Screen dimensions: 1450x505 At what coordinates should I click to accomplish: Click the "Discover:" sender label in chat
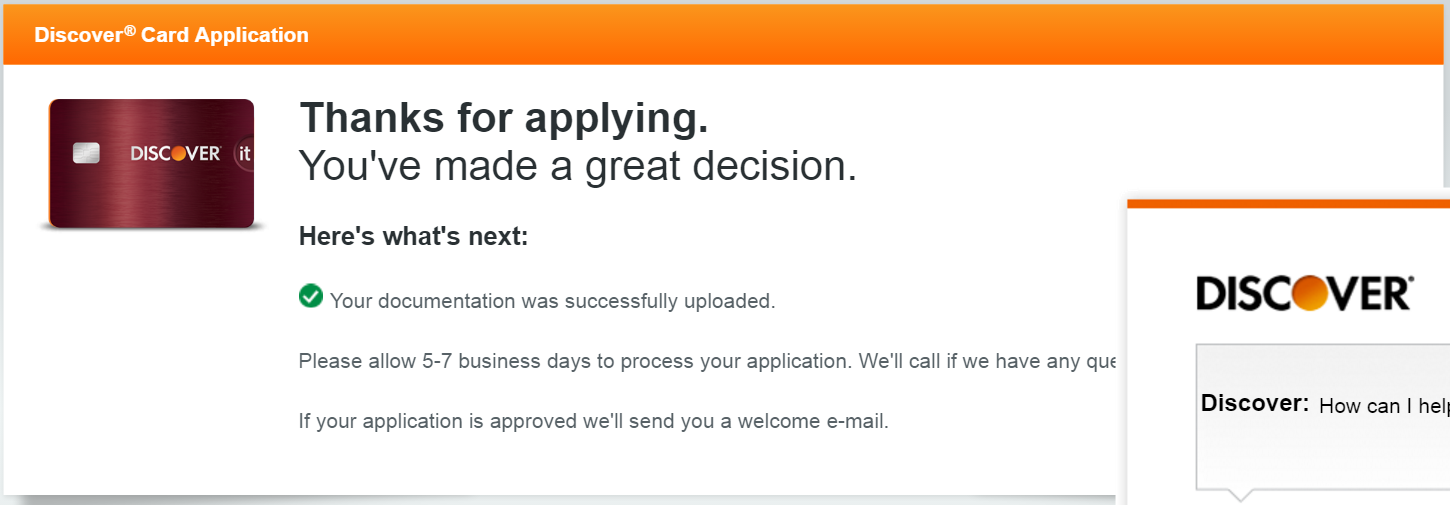(1254, 404)
